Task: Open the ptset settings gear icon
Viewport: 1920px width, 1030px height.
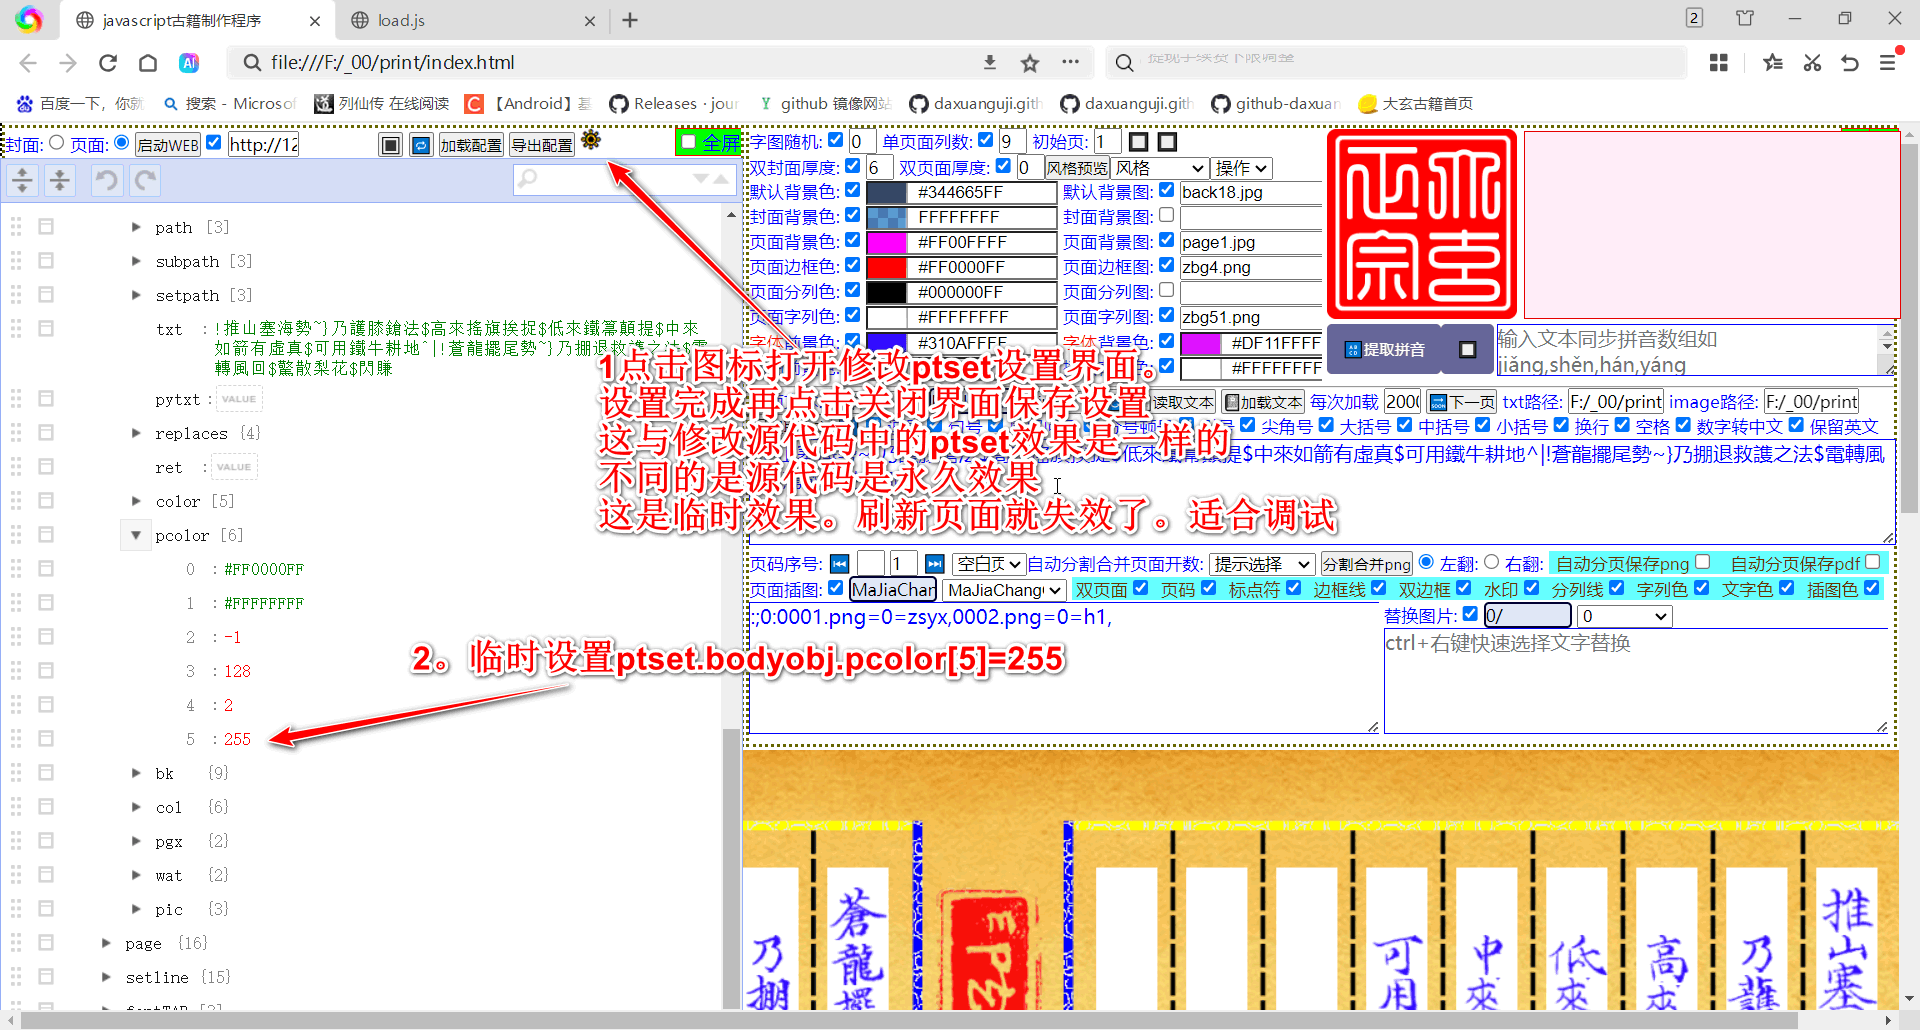Action: coord(591,141)
